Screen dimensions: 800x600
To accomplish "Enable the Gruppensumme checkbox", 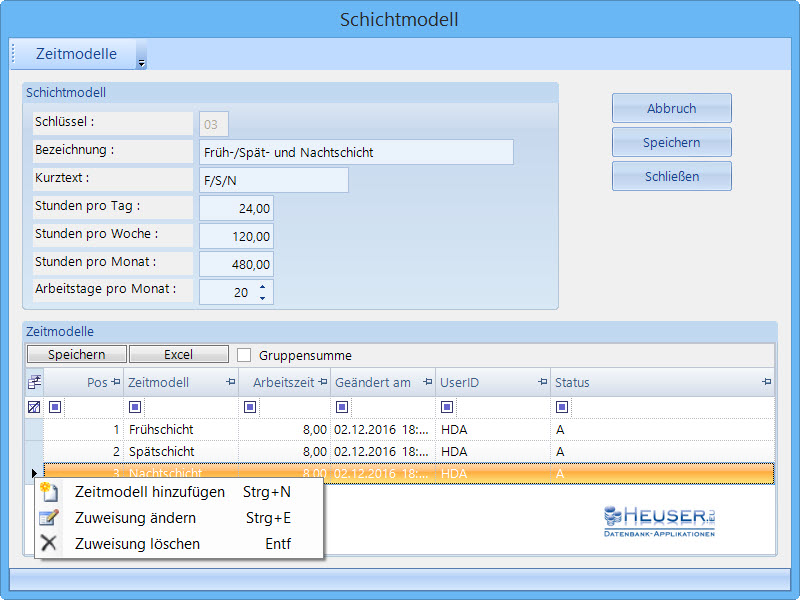I will point(244,355).
